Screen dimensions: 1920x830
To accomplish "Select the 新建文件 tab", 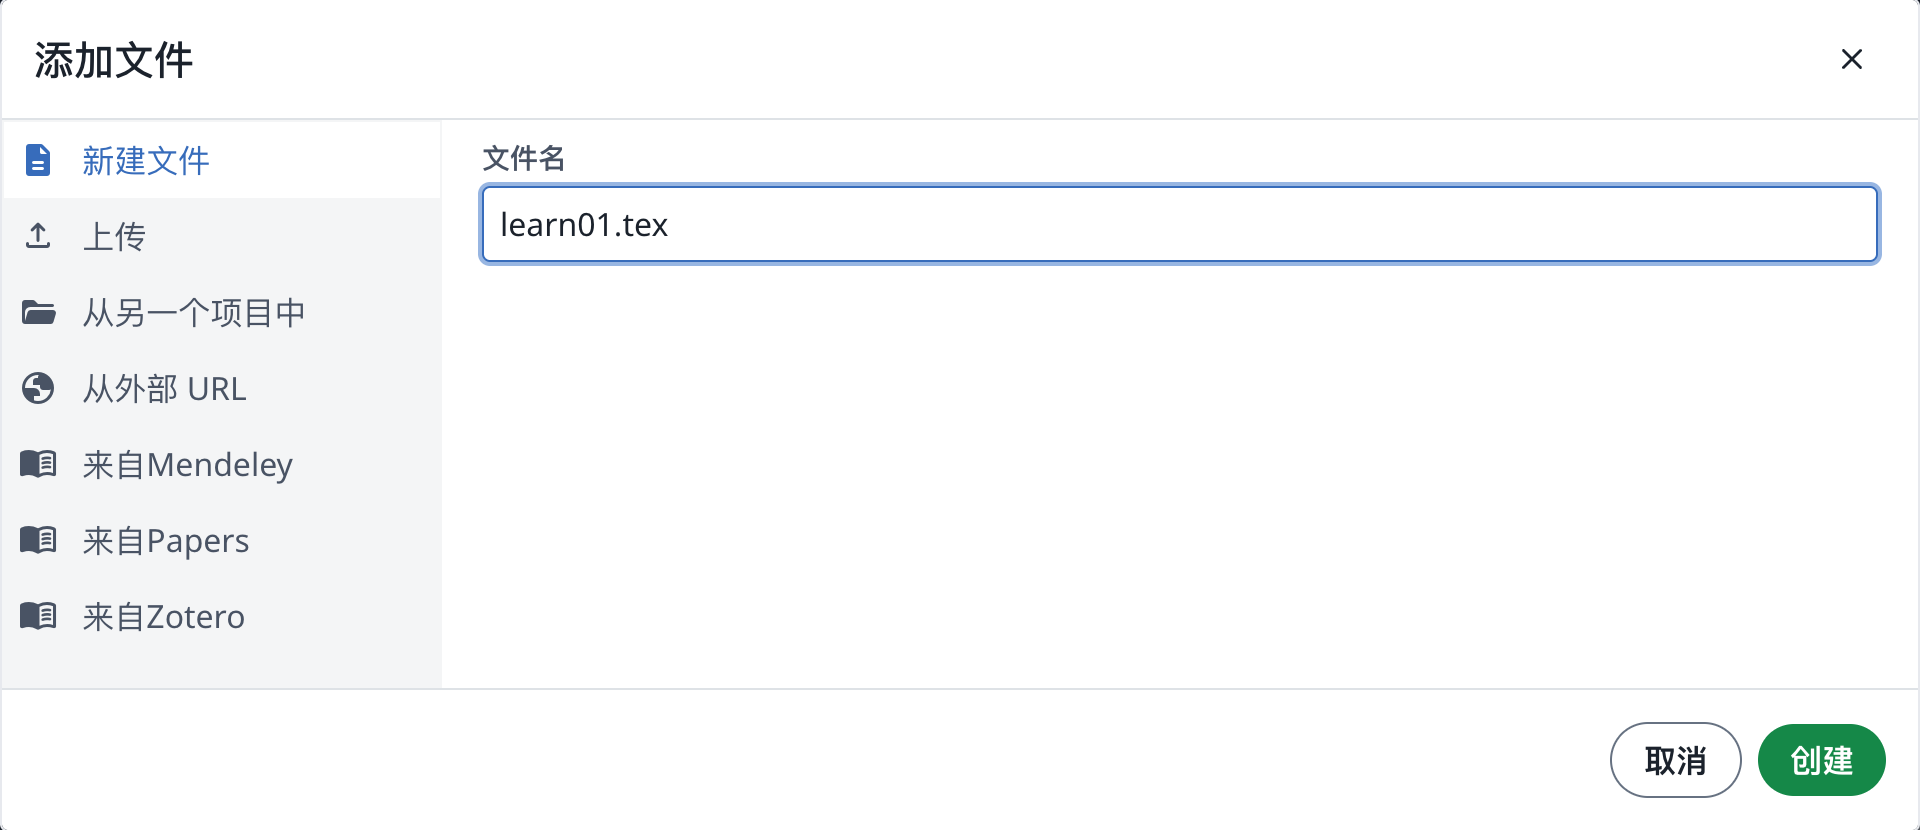I will pyautogui.click(x=221, y=160).
